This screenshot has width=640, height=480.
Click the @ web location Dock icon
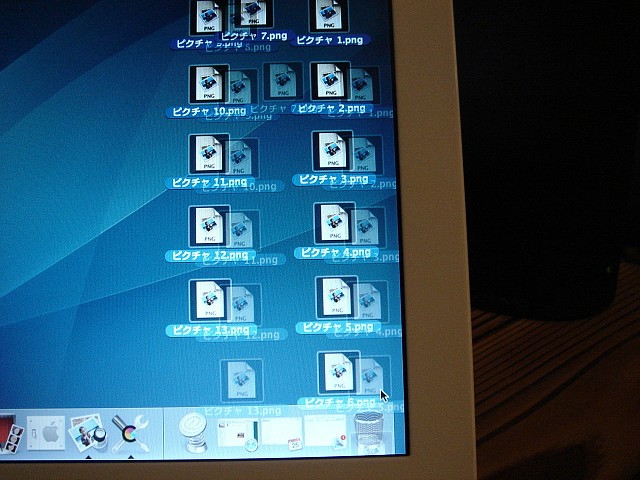[192, 431]
